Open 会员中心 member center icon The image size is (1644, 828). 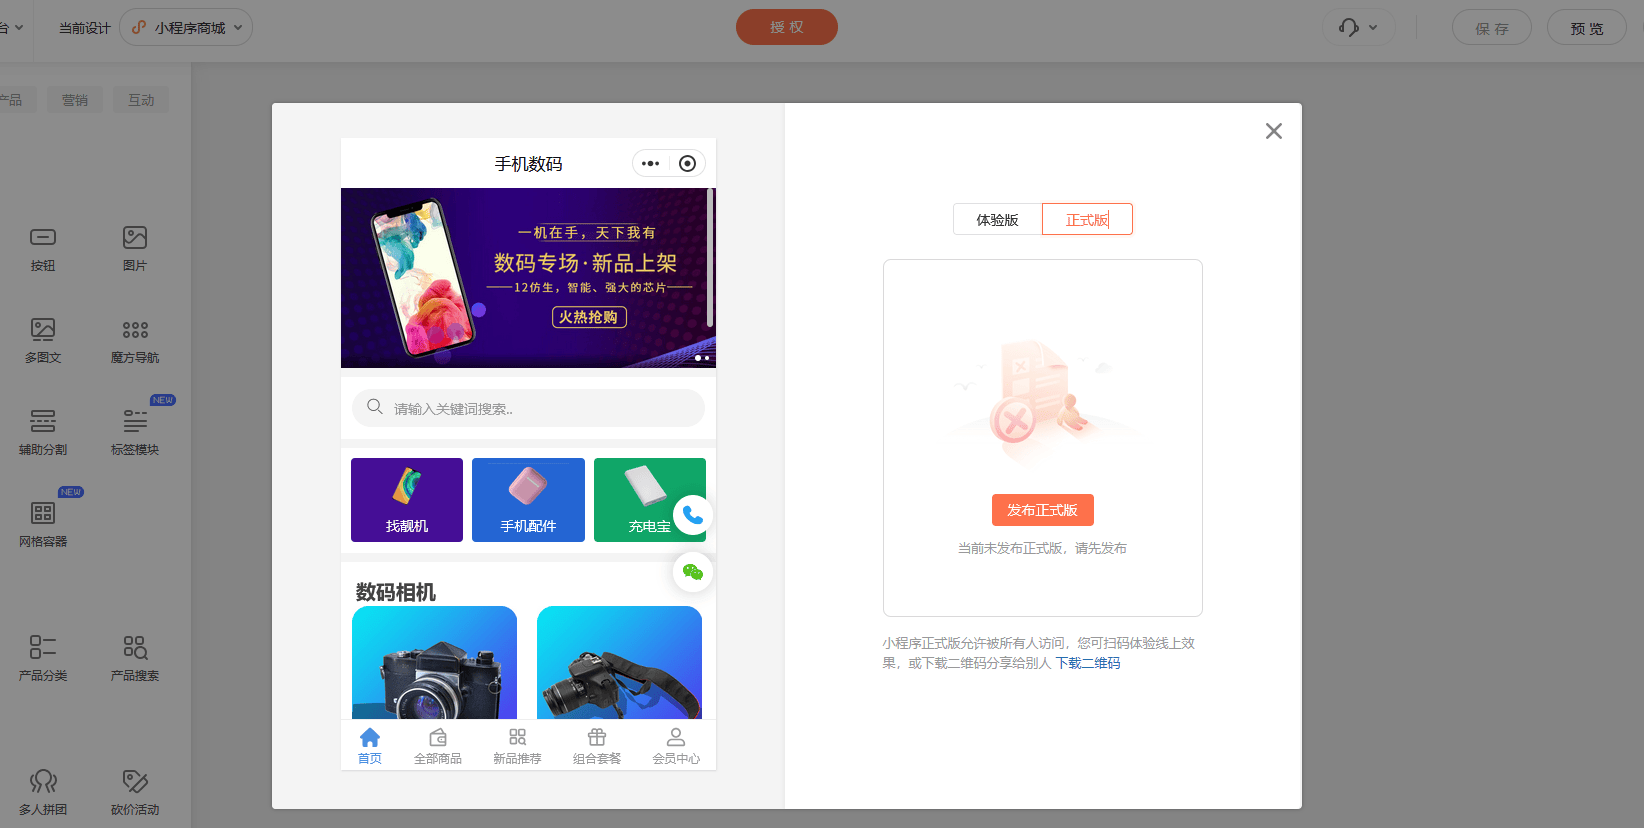pyautogui.click(x=676, y=738)
